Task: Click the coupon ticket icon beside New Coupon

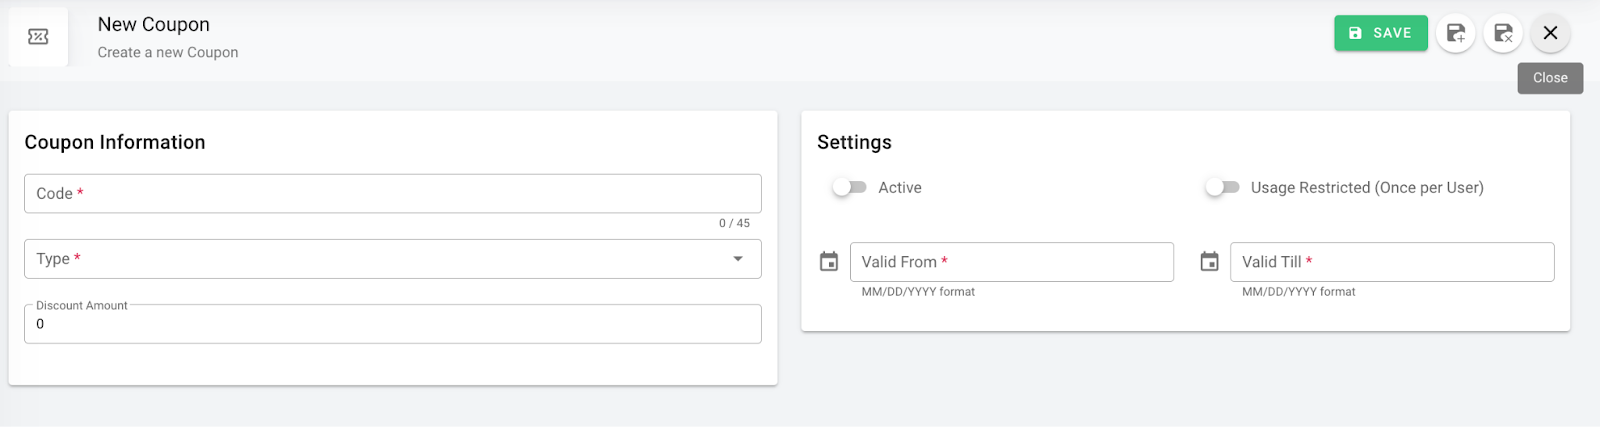Action: 38,37
